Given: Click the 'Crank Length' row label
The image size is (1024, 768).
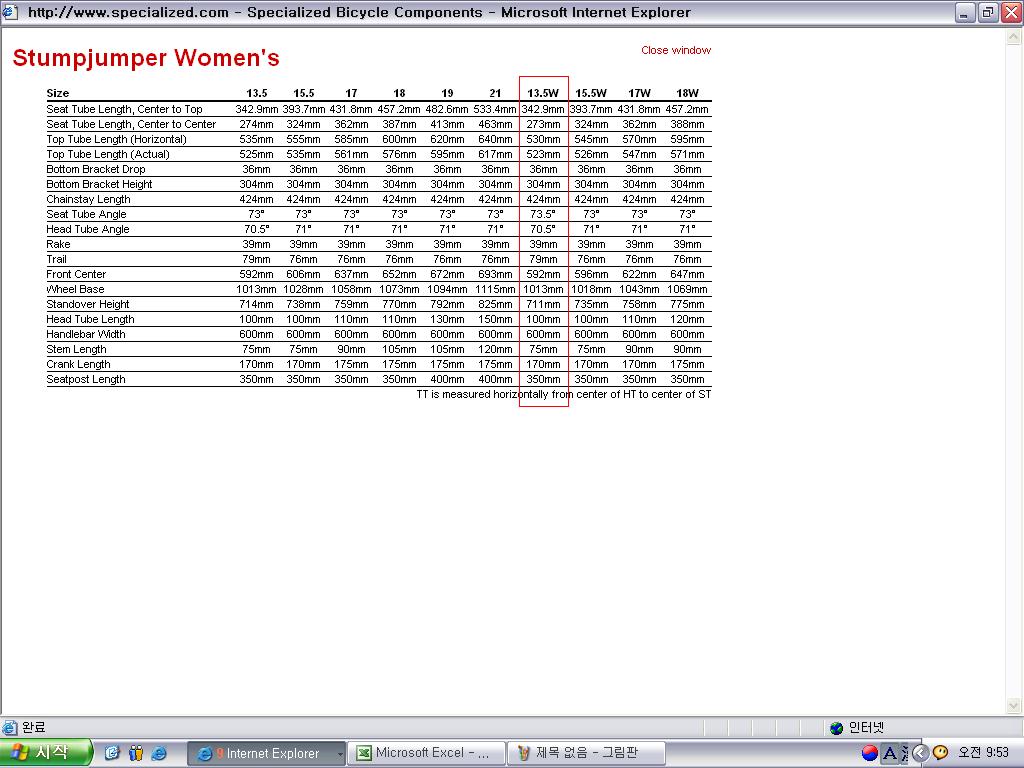Looking at the screenshot, I should pyautogui.click(x=78, y=364).
